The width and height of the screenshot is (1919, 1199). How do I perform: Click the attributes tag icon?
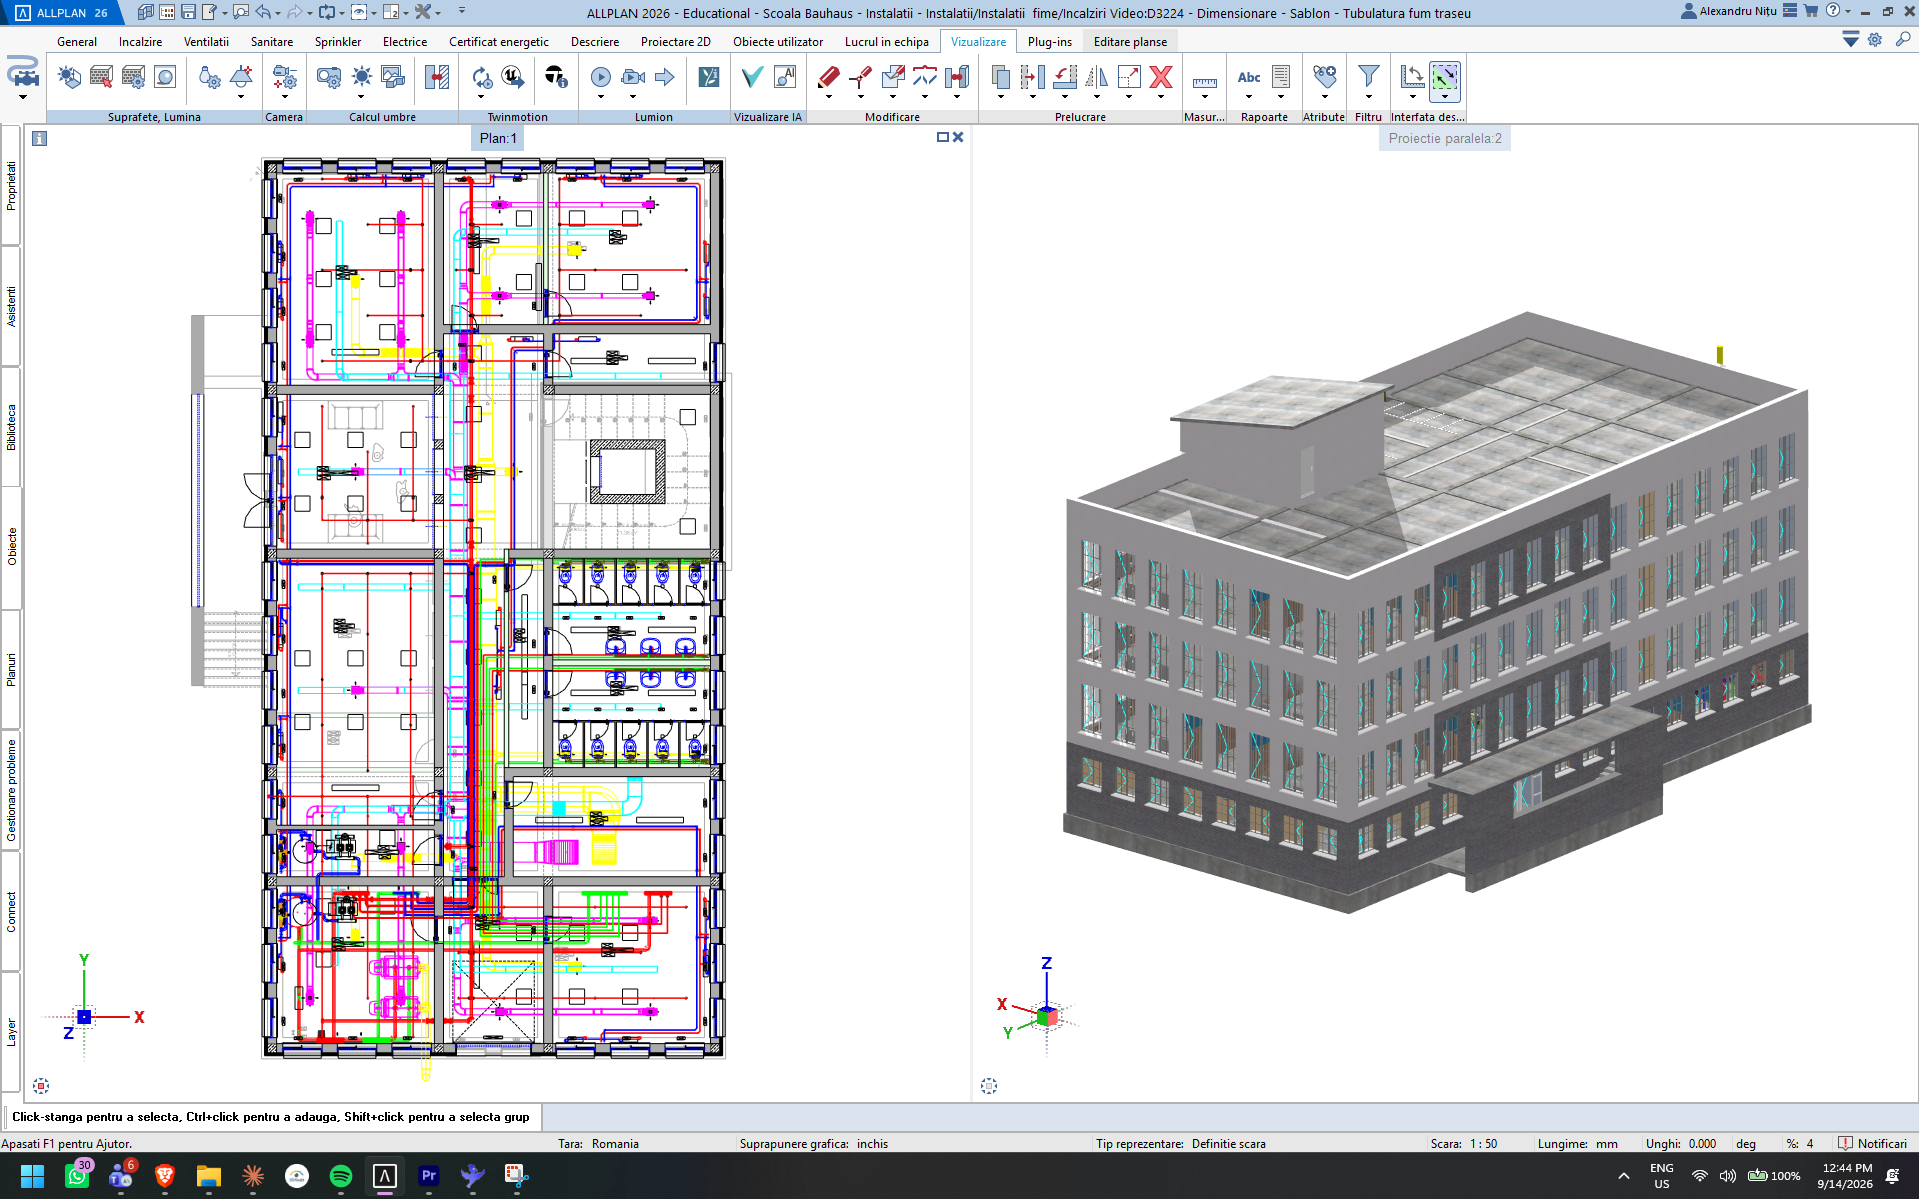(x=1324, y=77)
